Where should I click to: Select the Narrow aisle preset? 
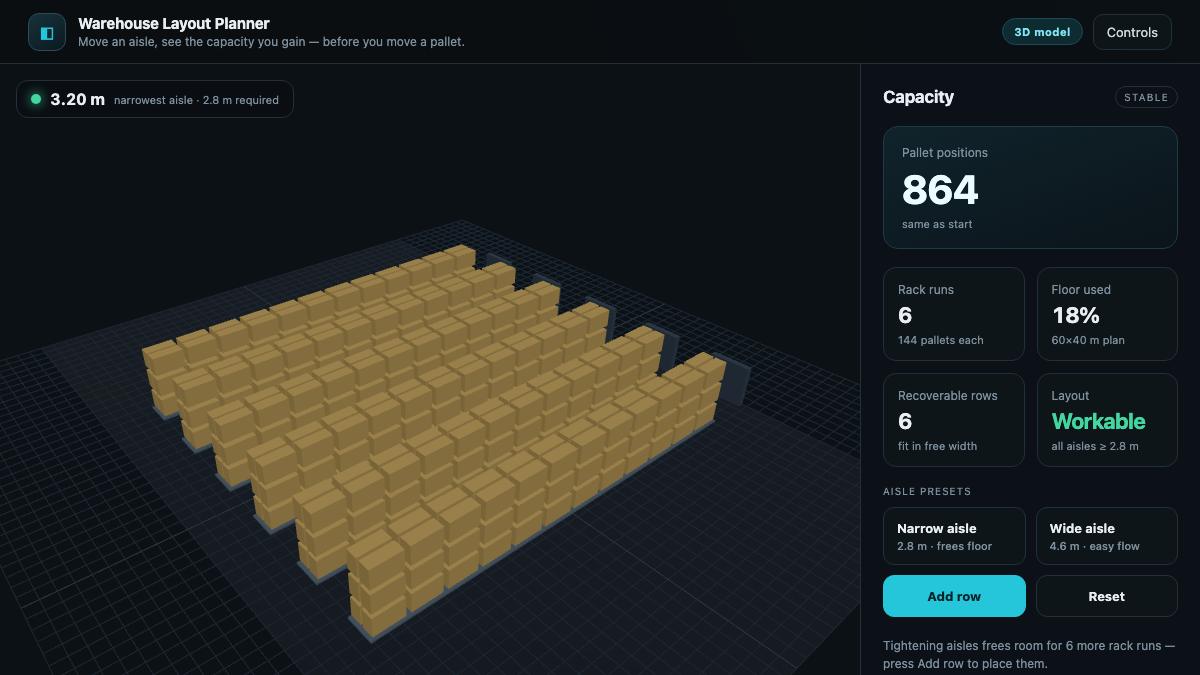954,536
